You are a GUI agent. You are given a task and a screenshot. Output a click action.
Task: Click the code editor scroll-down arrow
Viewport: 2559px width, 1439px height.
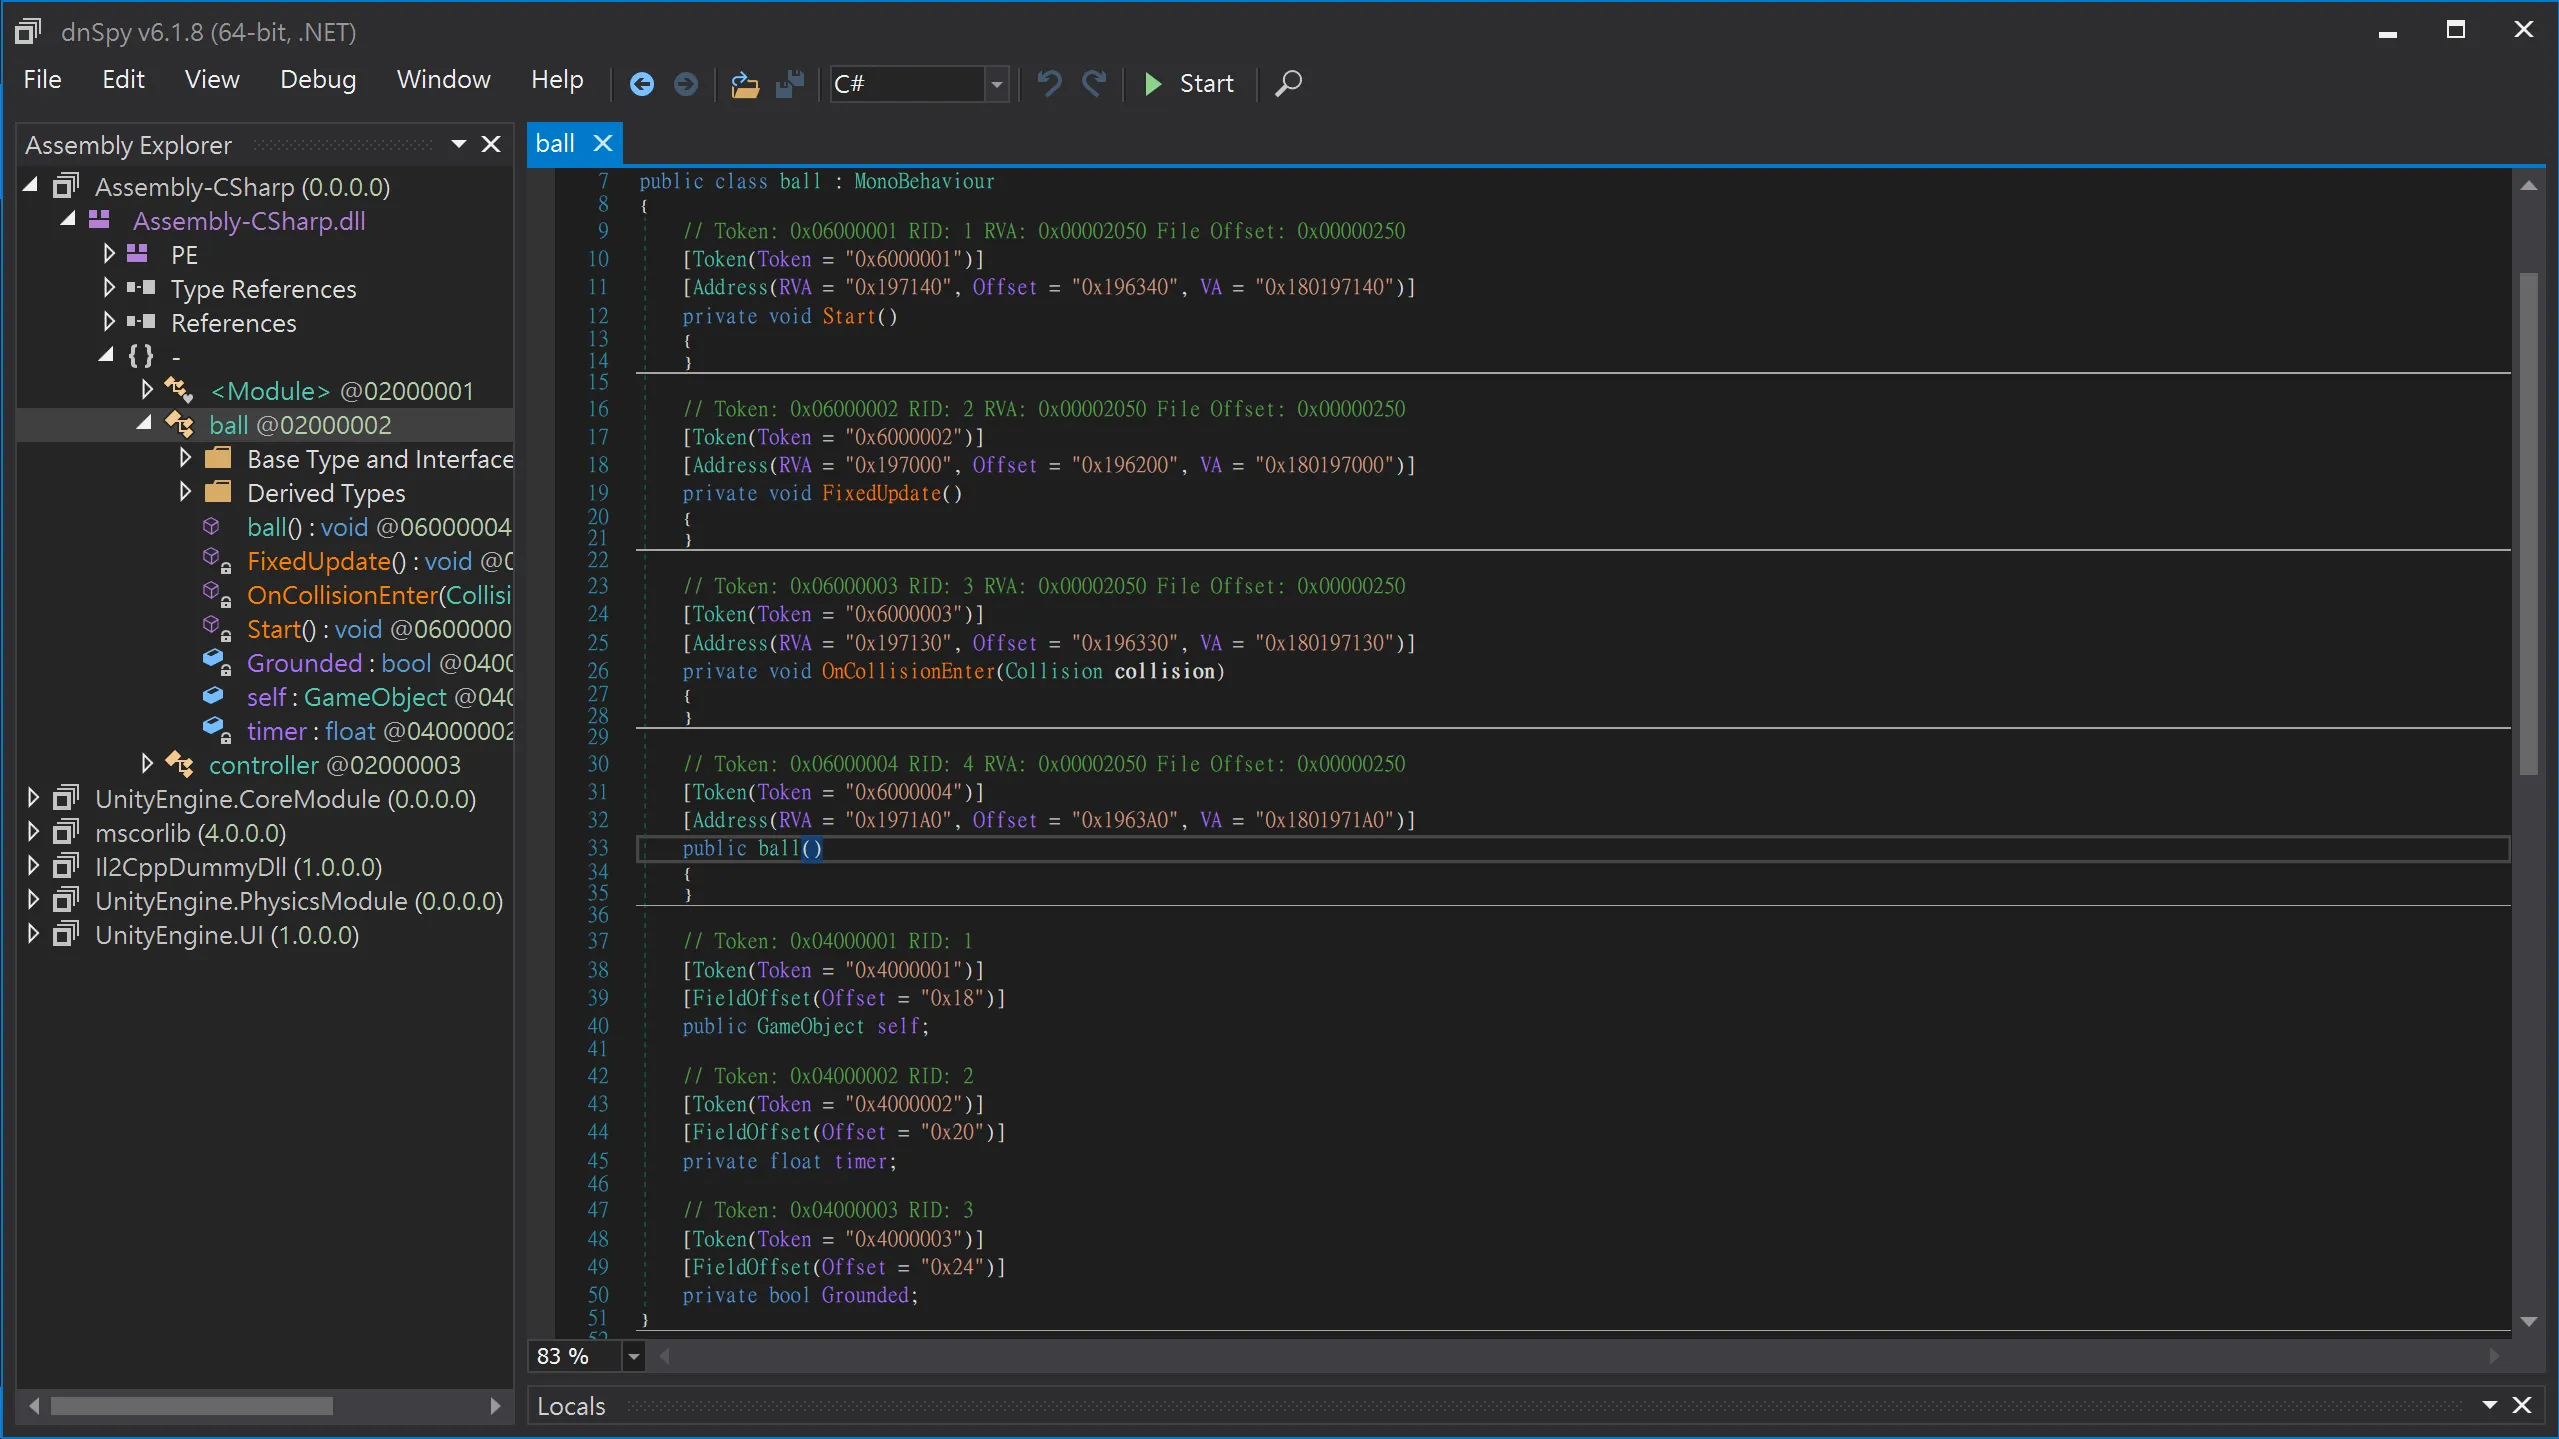pyautogui.click(x=2529, y=1322)
